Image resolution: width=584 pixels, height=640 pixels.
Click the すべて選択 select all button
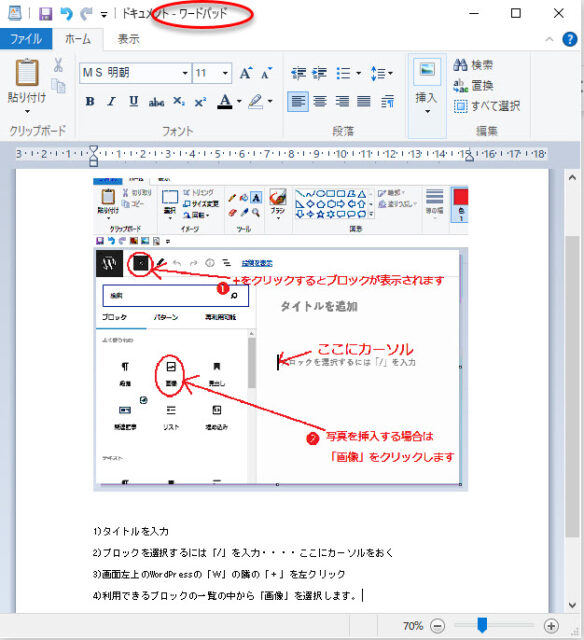[x=487, y=106]
